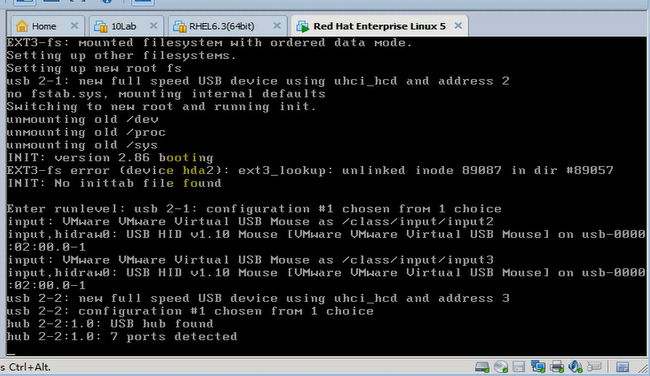Click the paused VM icon on 10Lab tab
Image resolution: width=650 pixels, height=376 pixels.
[101, 26]
